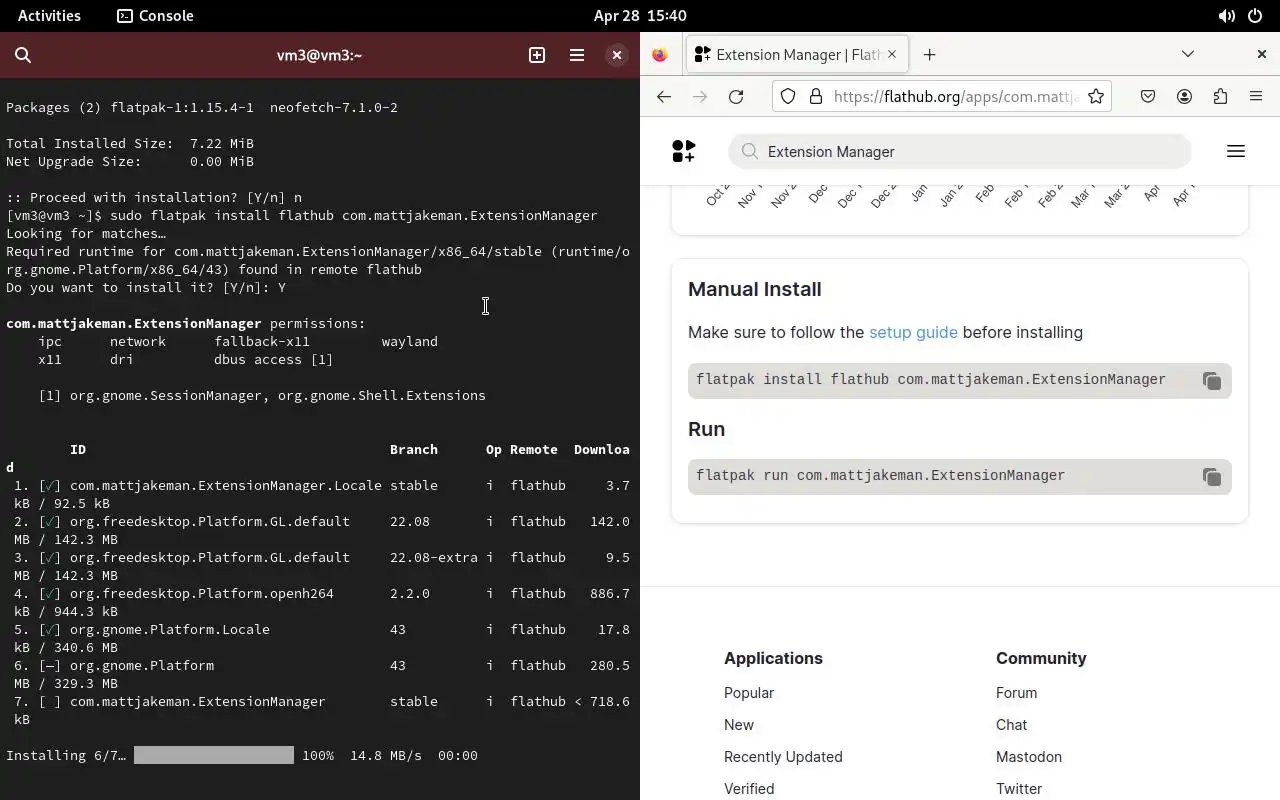Open the Flathub site hamburger menu
This screenshot has width=1280, height=800.
point(1235,151)
